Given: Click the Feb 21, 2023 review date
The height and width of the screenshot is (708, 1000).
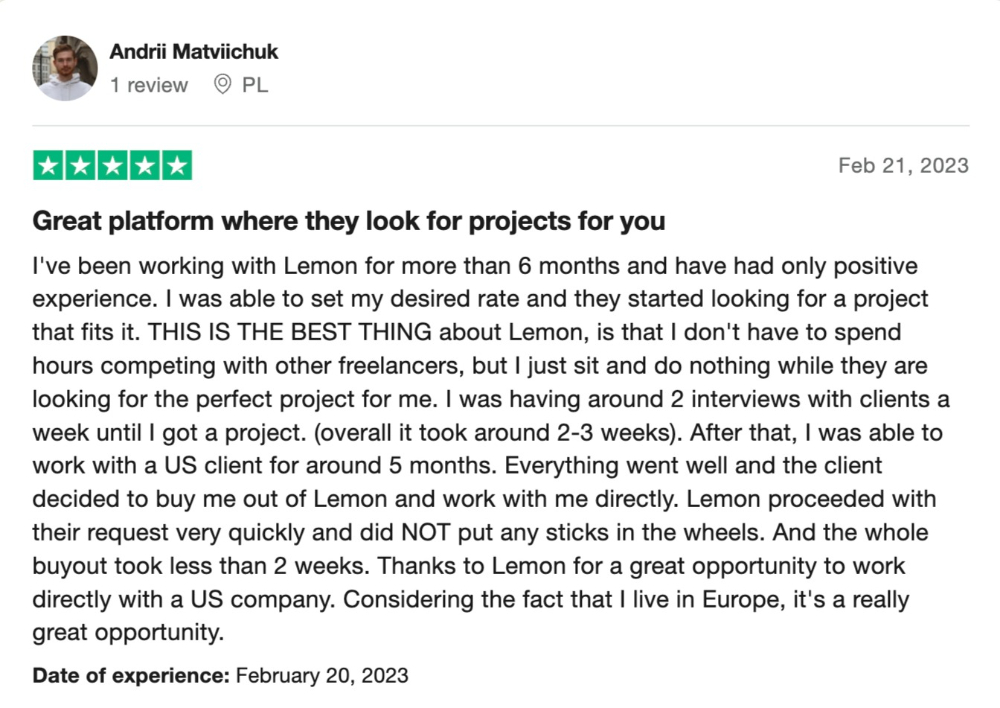Looking at the screenshot, I should (904, 165).
